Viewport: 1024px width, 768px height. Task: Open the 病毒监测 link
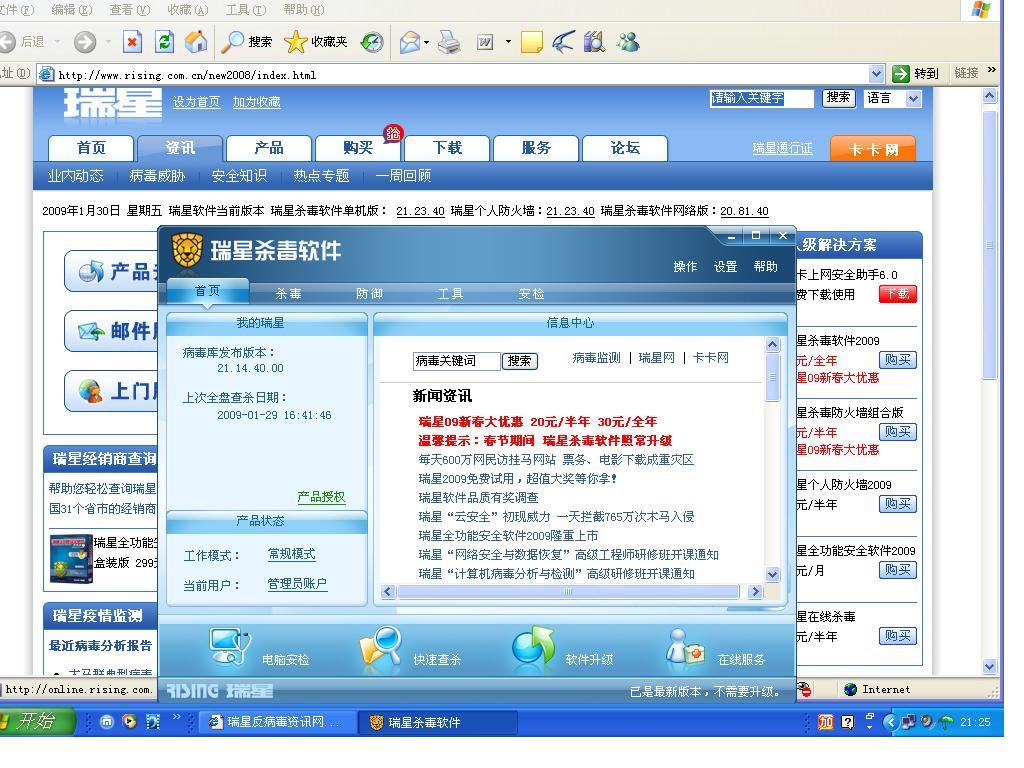tap(596, 358)
